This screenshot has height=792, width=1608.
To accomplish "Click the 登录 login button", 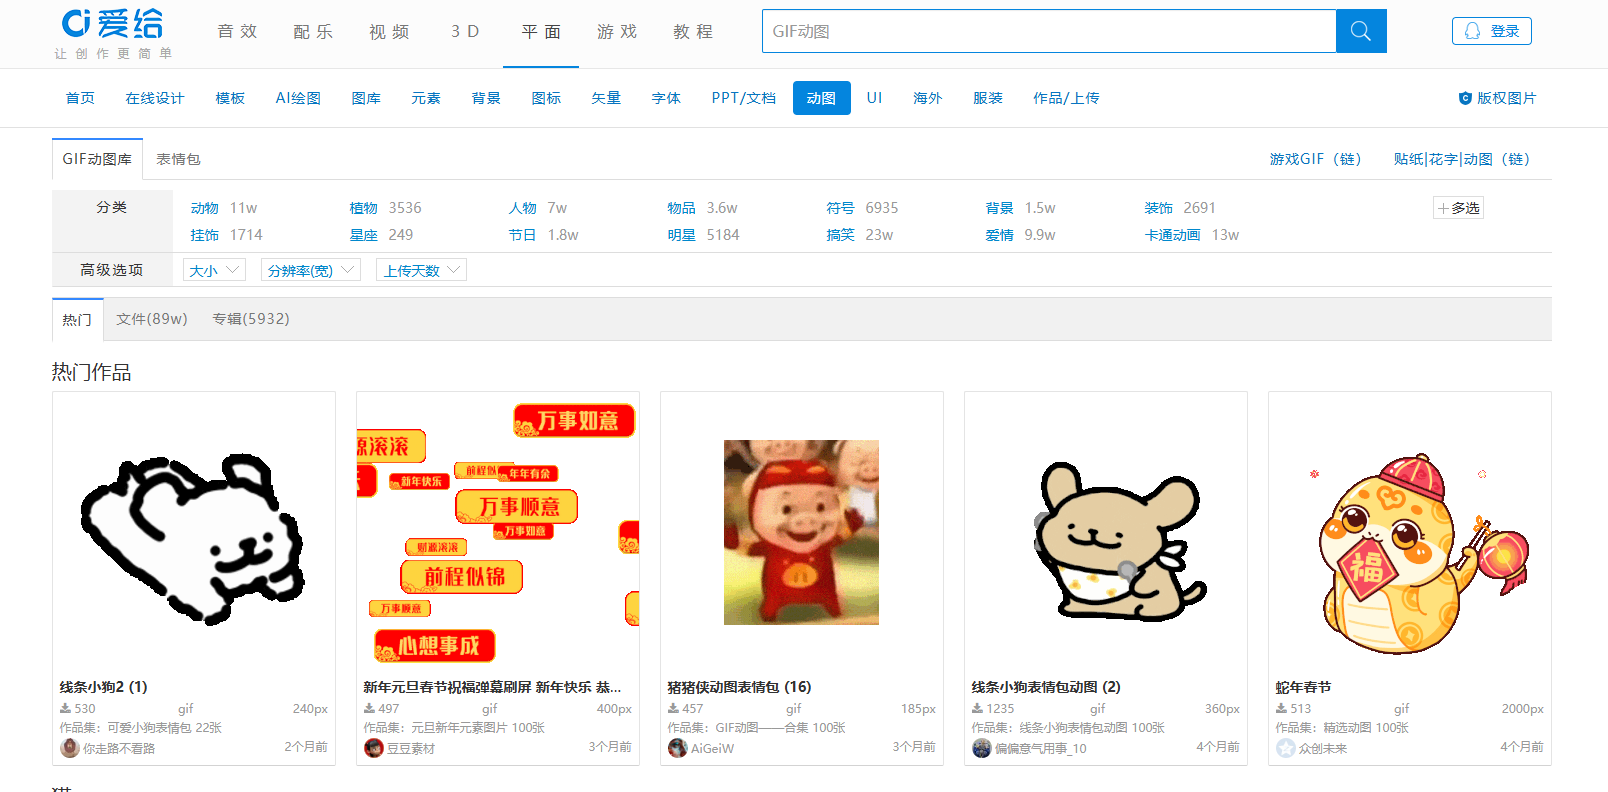I will (x=1491, y=31).
